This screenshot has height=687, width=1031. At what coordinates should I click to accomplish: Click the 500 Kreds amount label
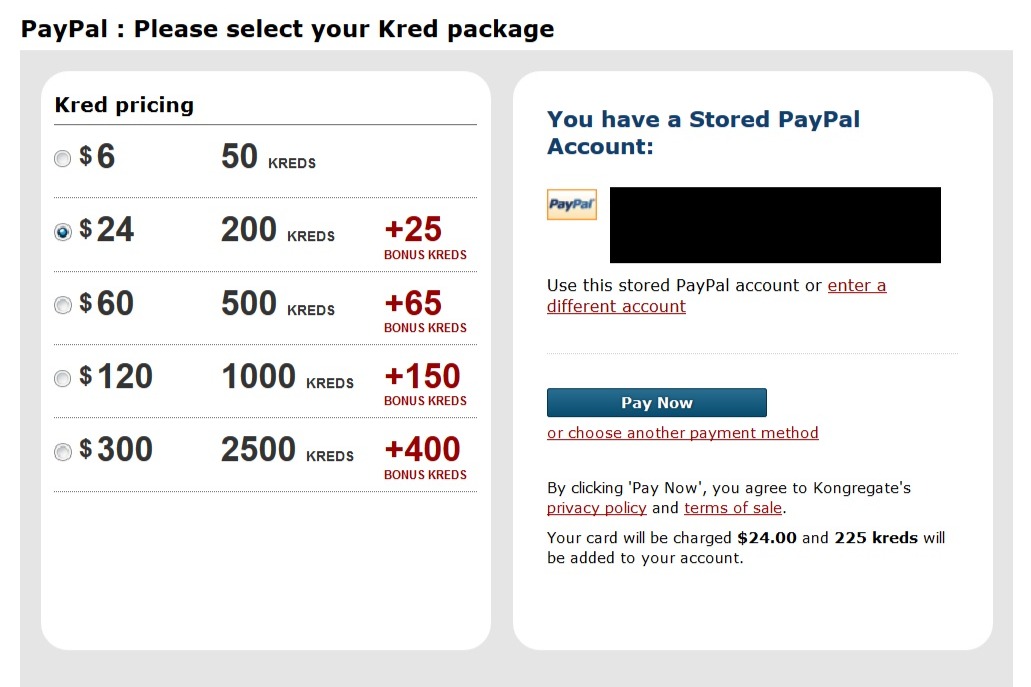[x=277, y=304]
